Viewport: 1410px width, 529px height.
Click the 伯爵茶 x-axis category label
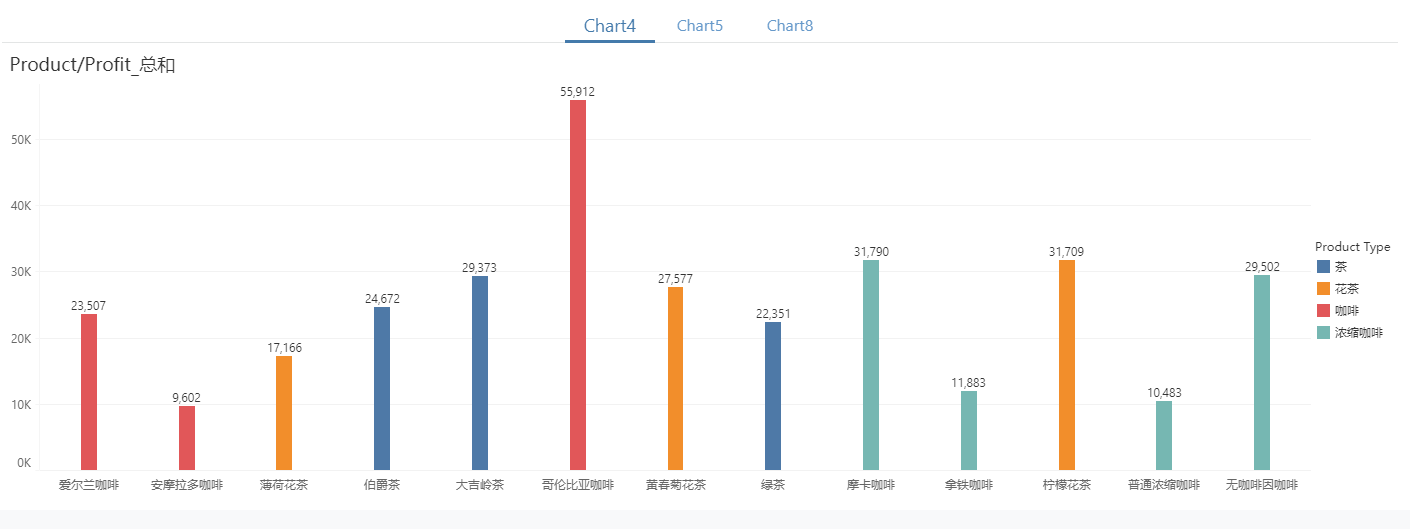pos(382,486)
